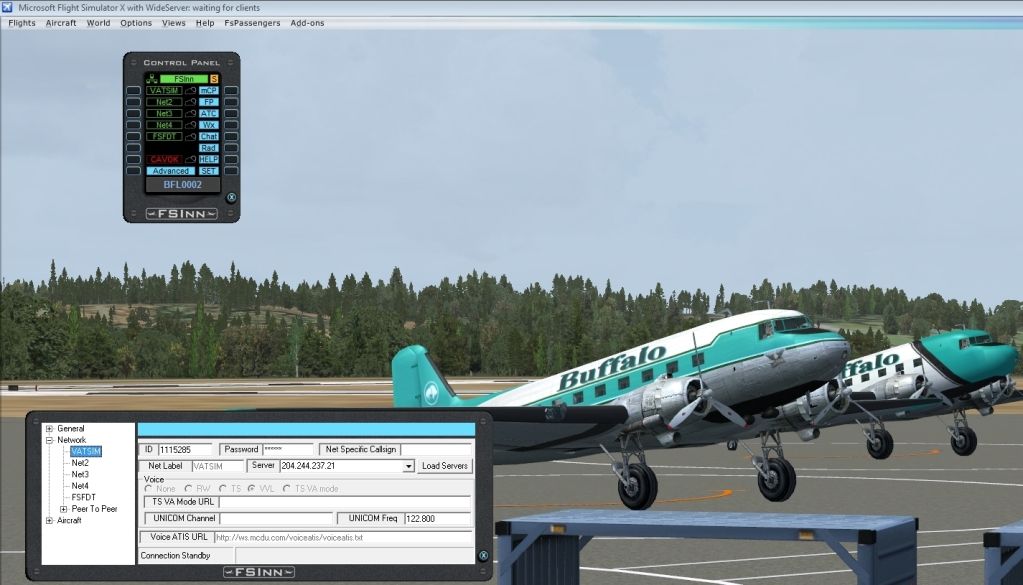Screen dimensions: 1023x585
Task: Click the HELP button in Control Panel
Action: pos(209,159)
